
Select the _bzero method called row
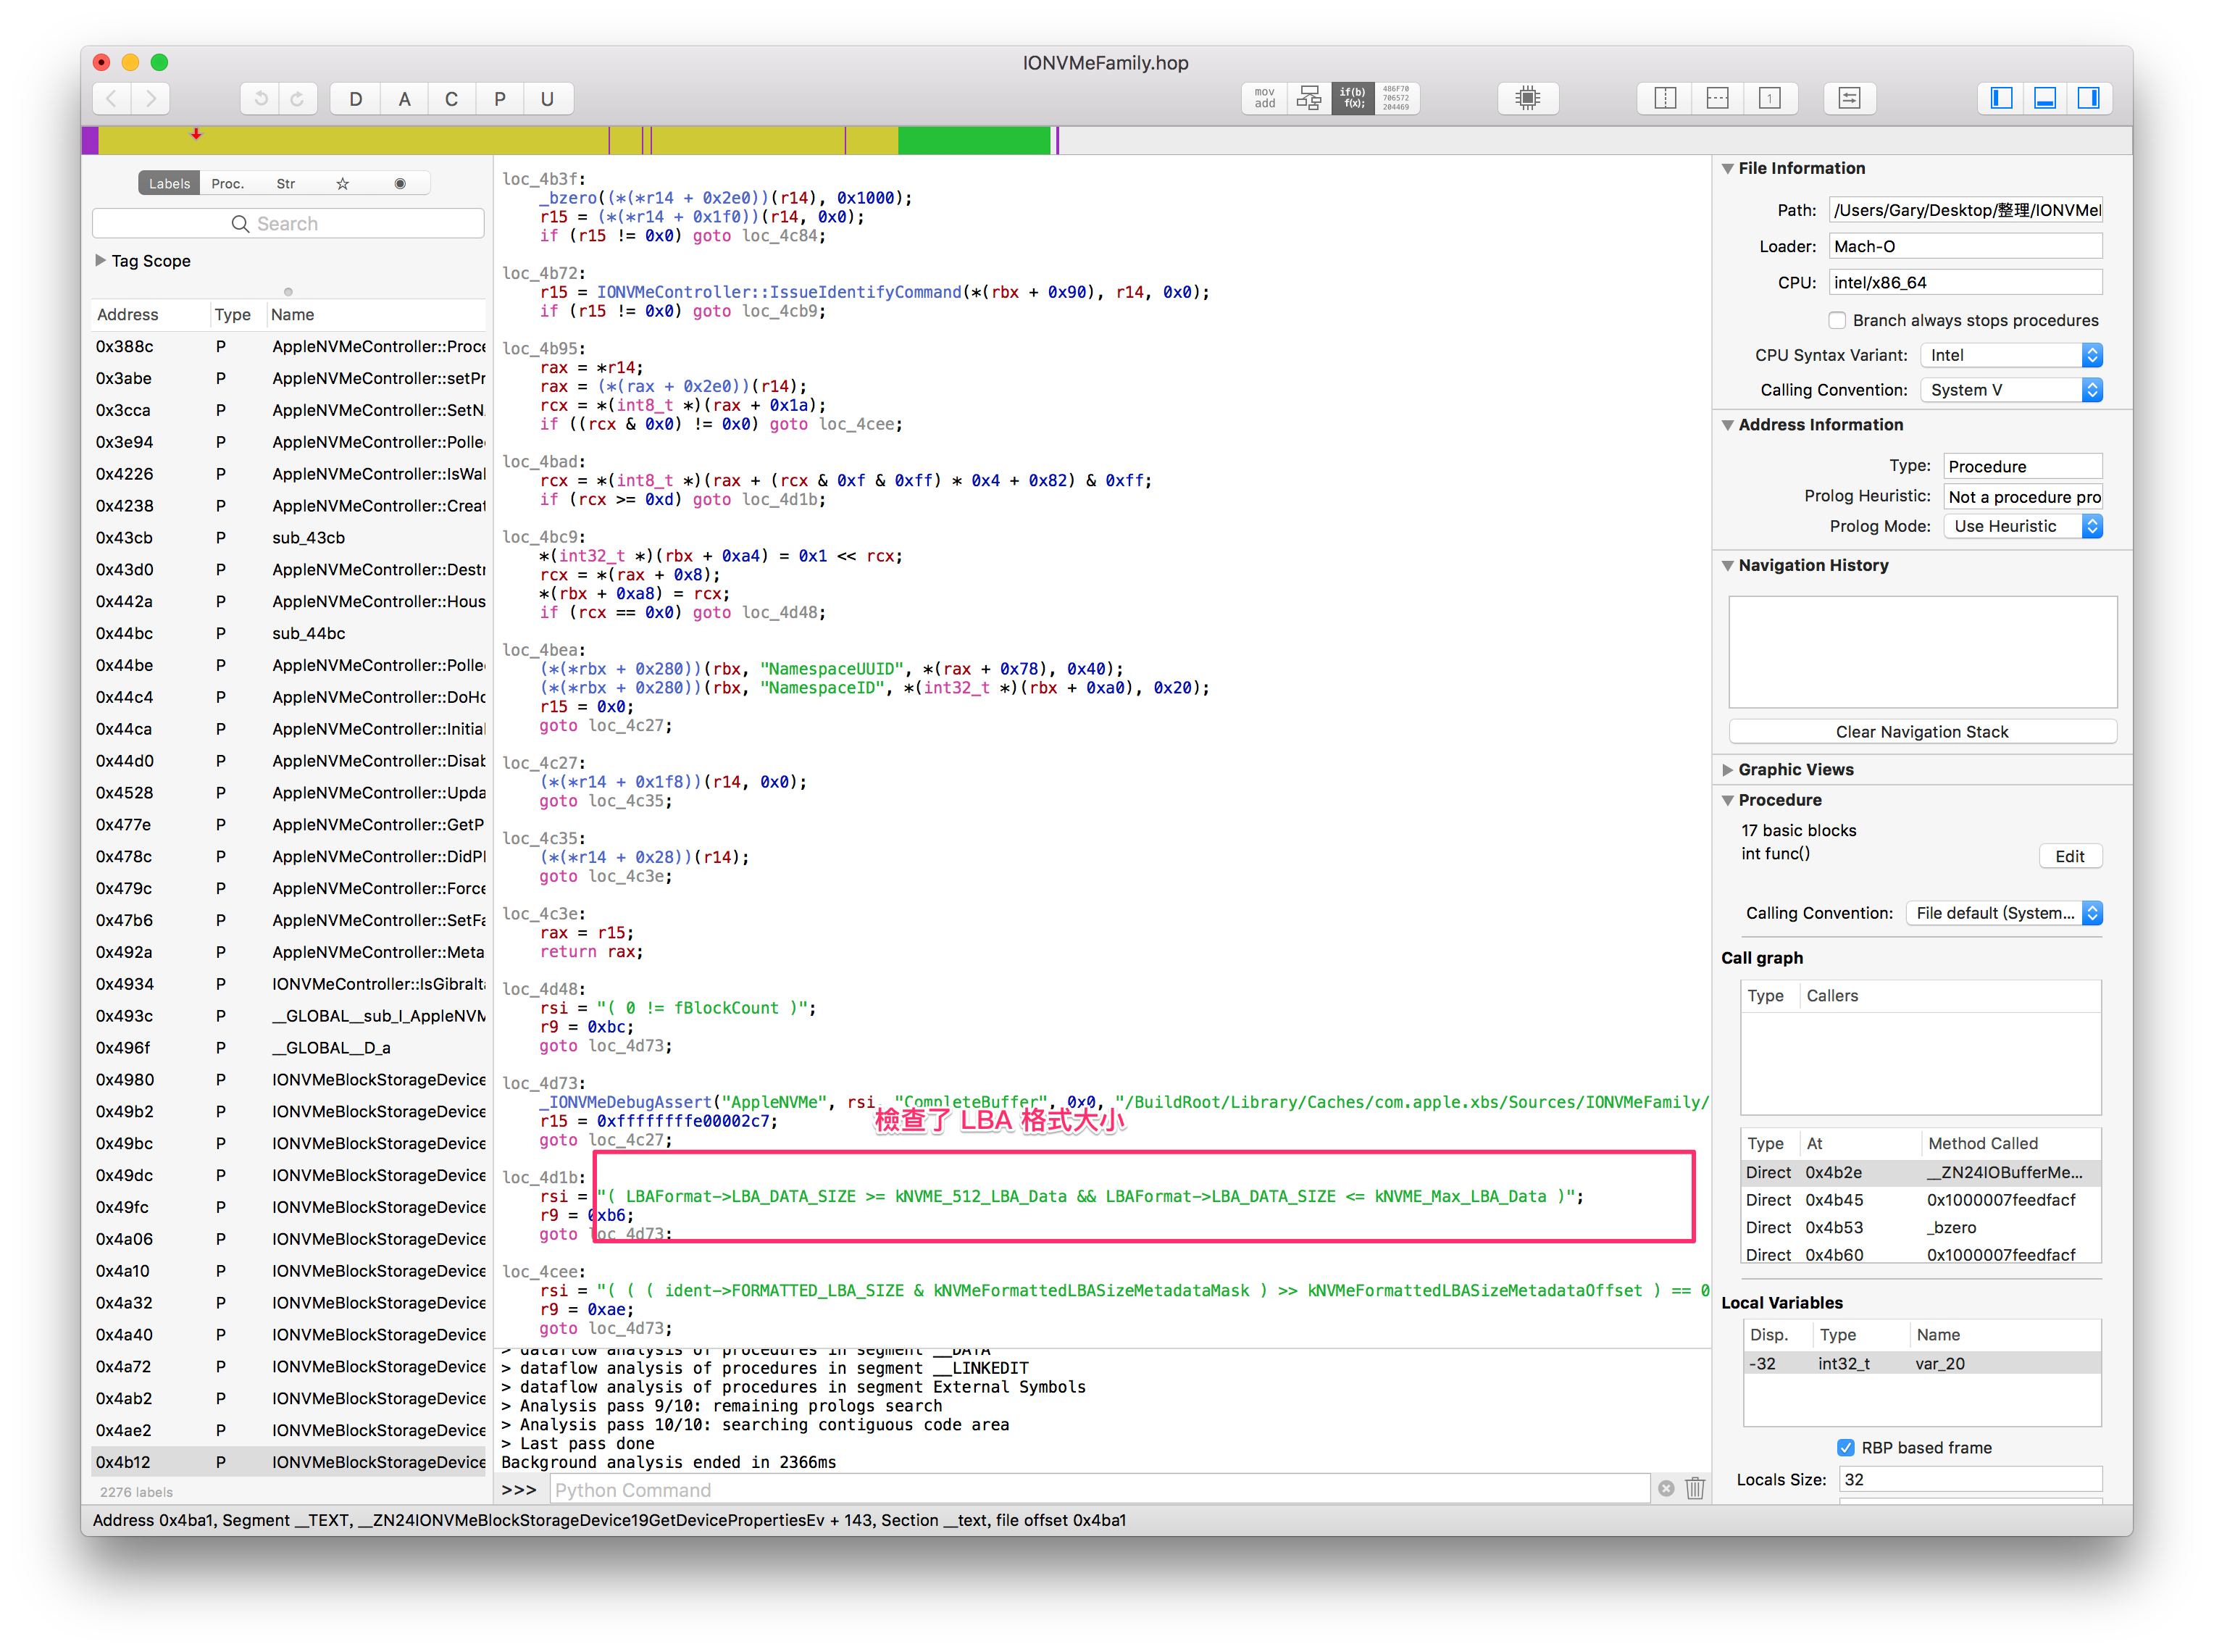(1920, 1227)
